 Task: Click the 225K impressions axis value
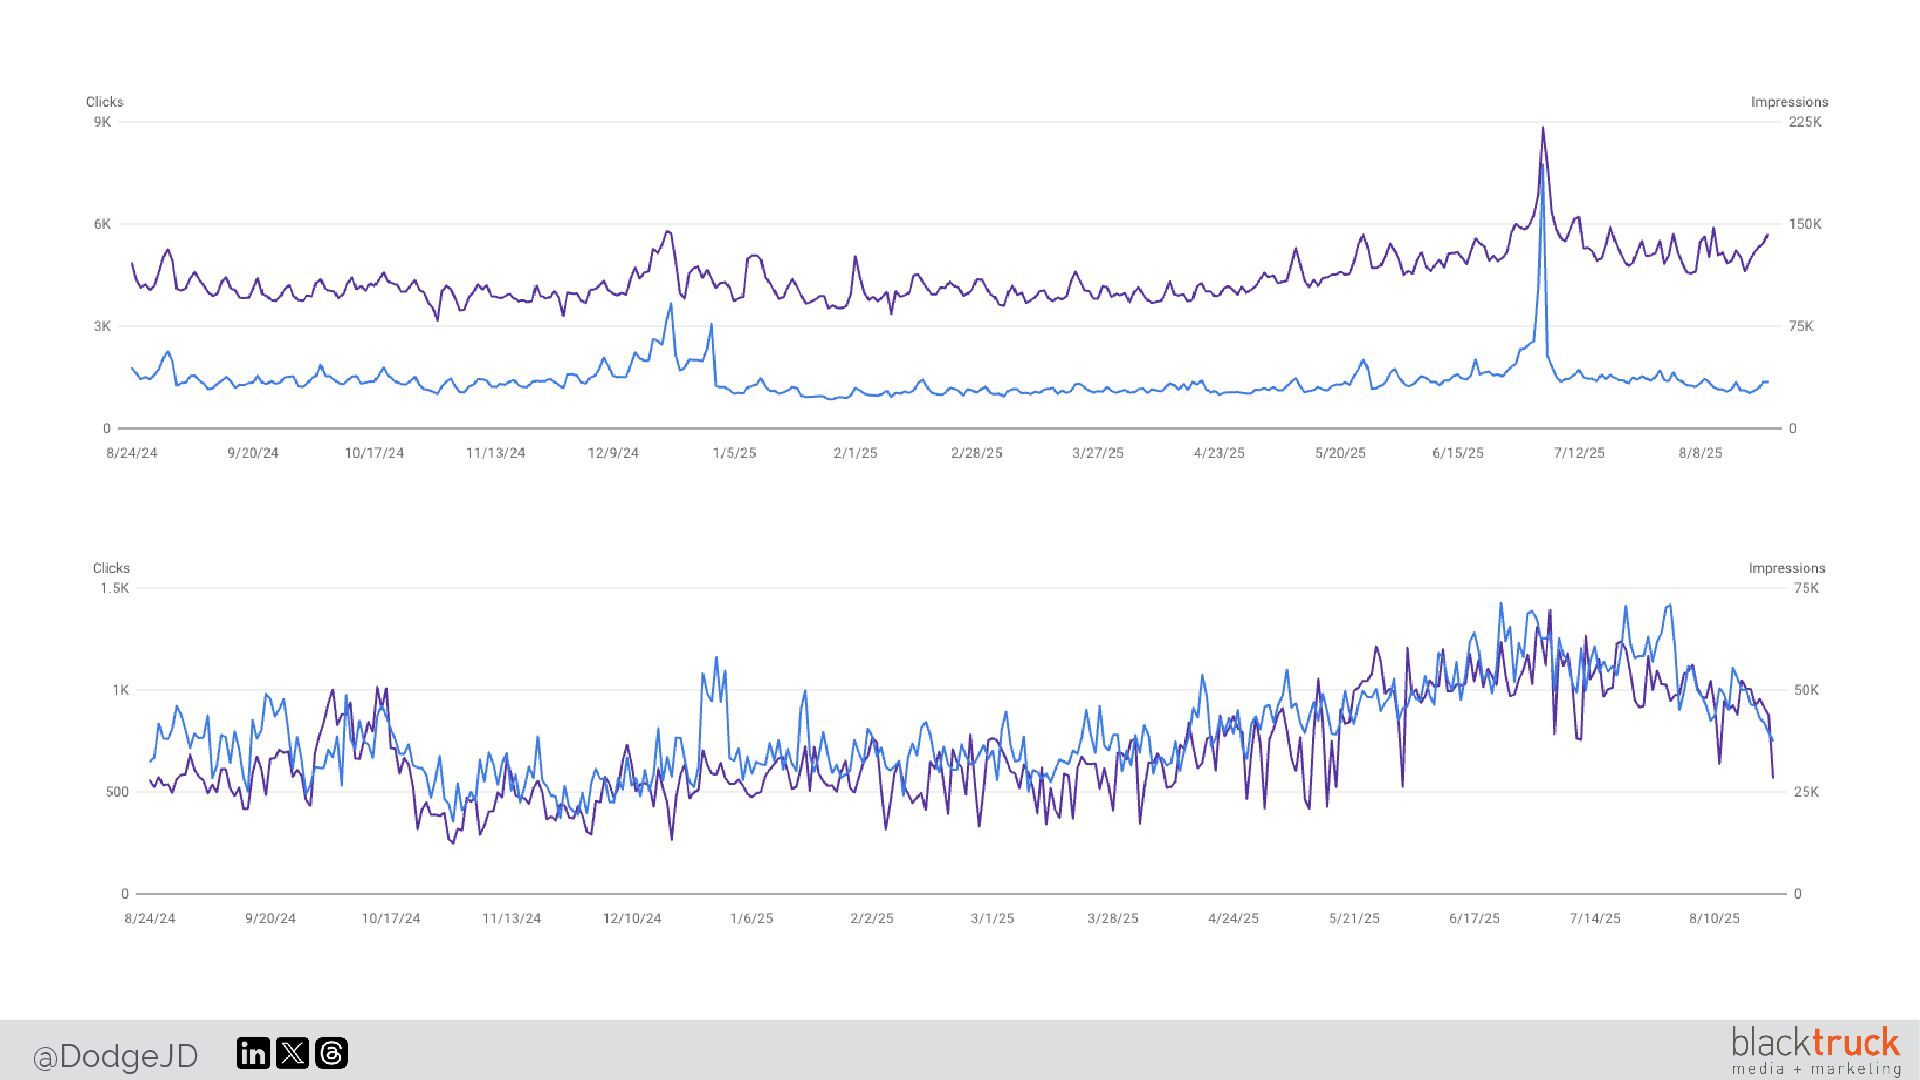pos(1805,122)
